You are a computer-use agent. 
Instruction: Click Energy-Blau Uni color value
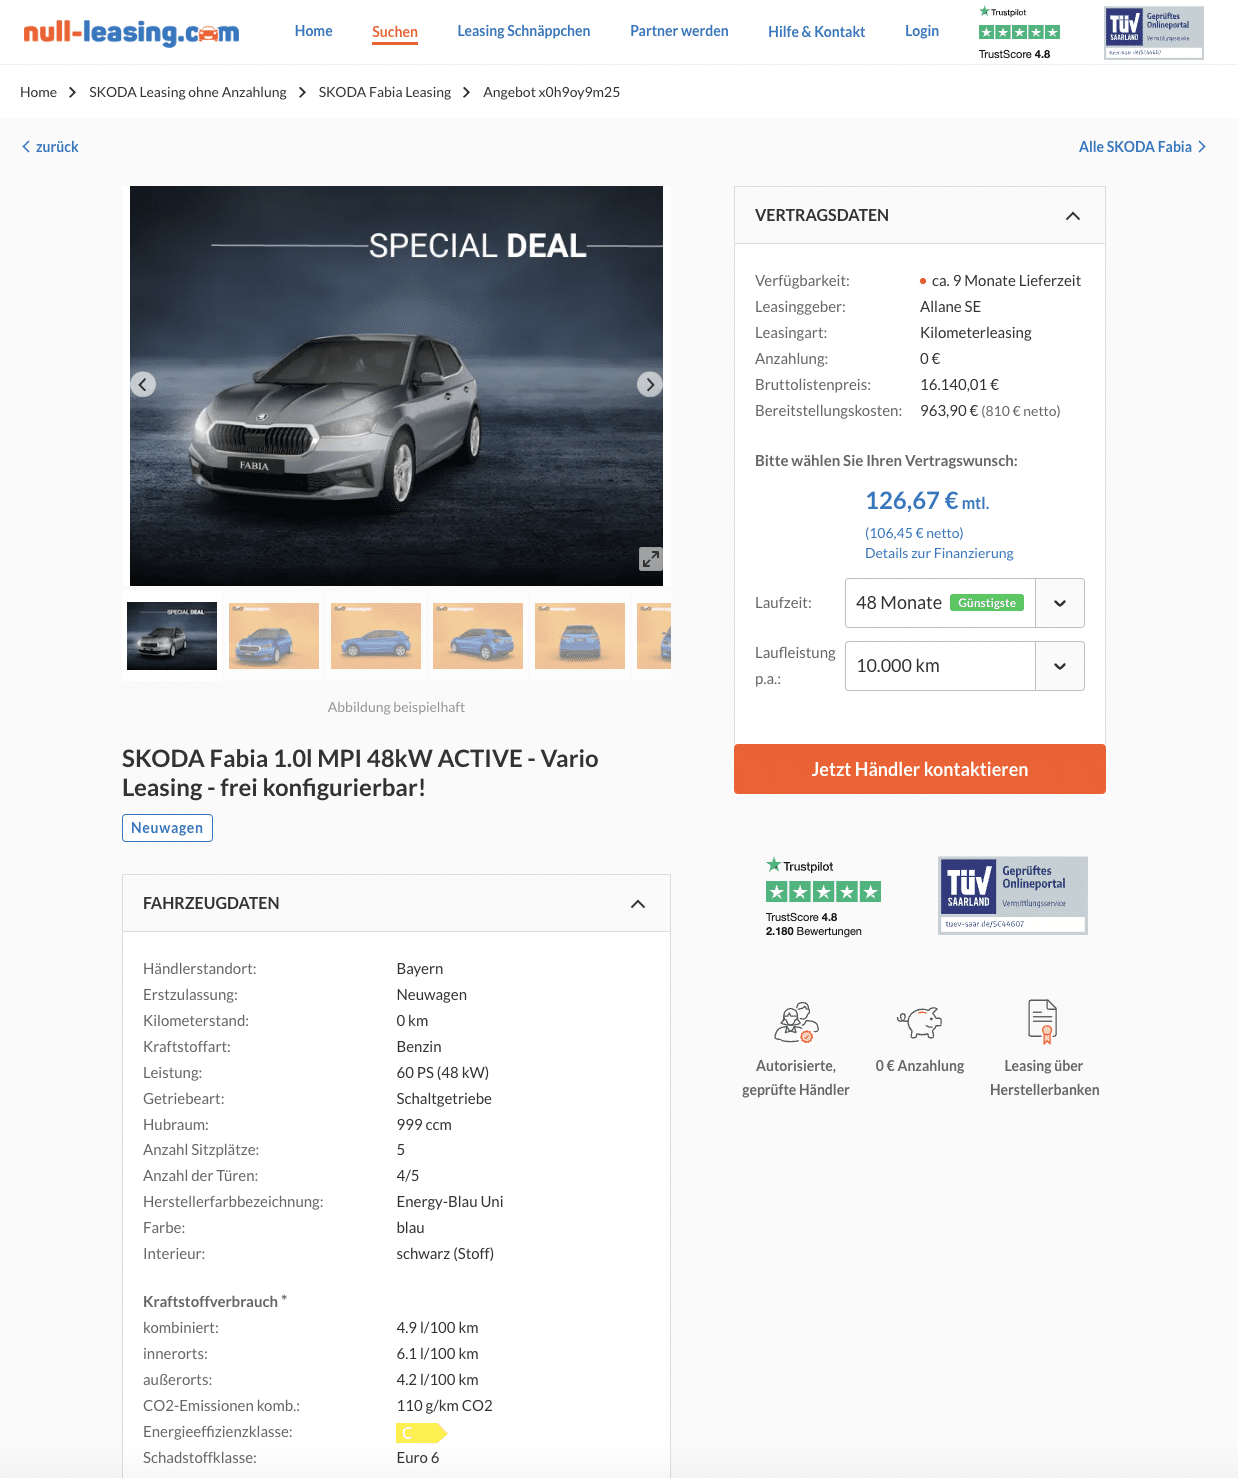(x=450, y=1202)
